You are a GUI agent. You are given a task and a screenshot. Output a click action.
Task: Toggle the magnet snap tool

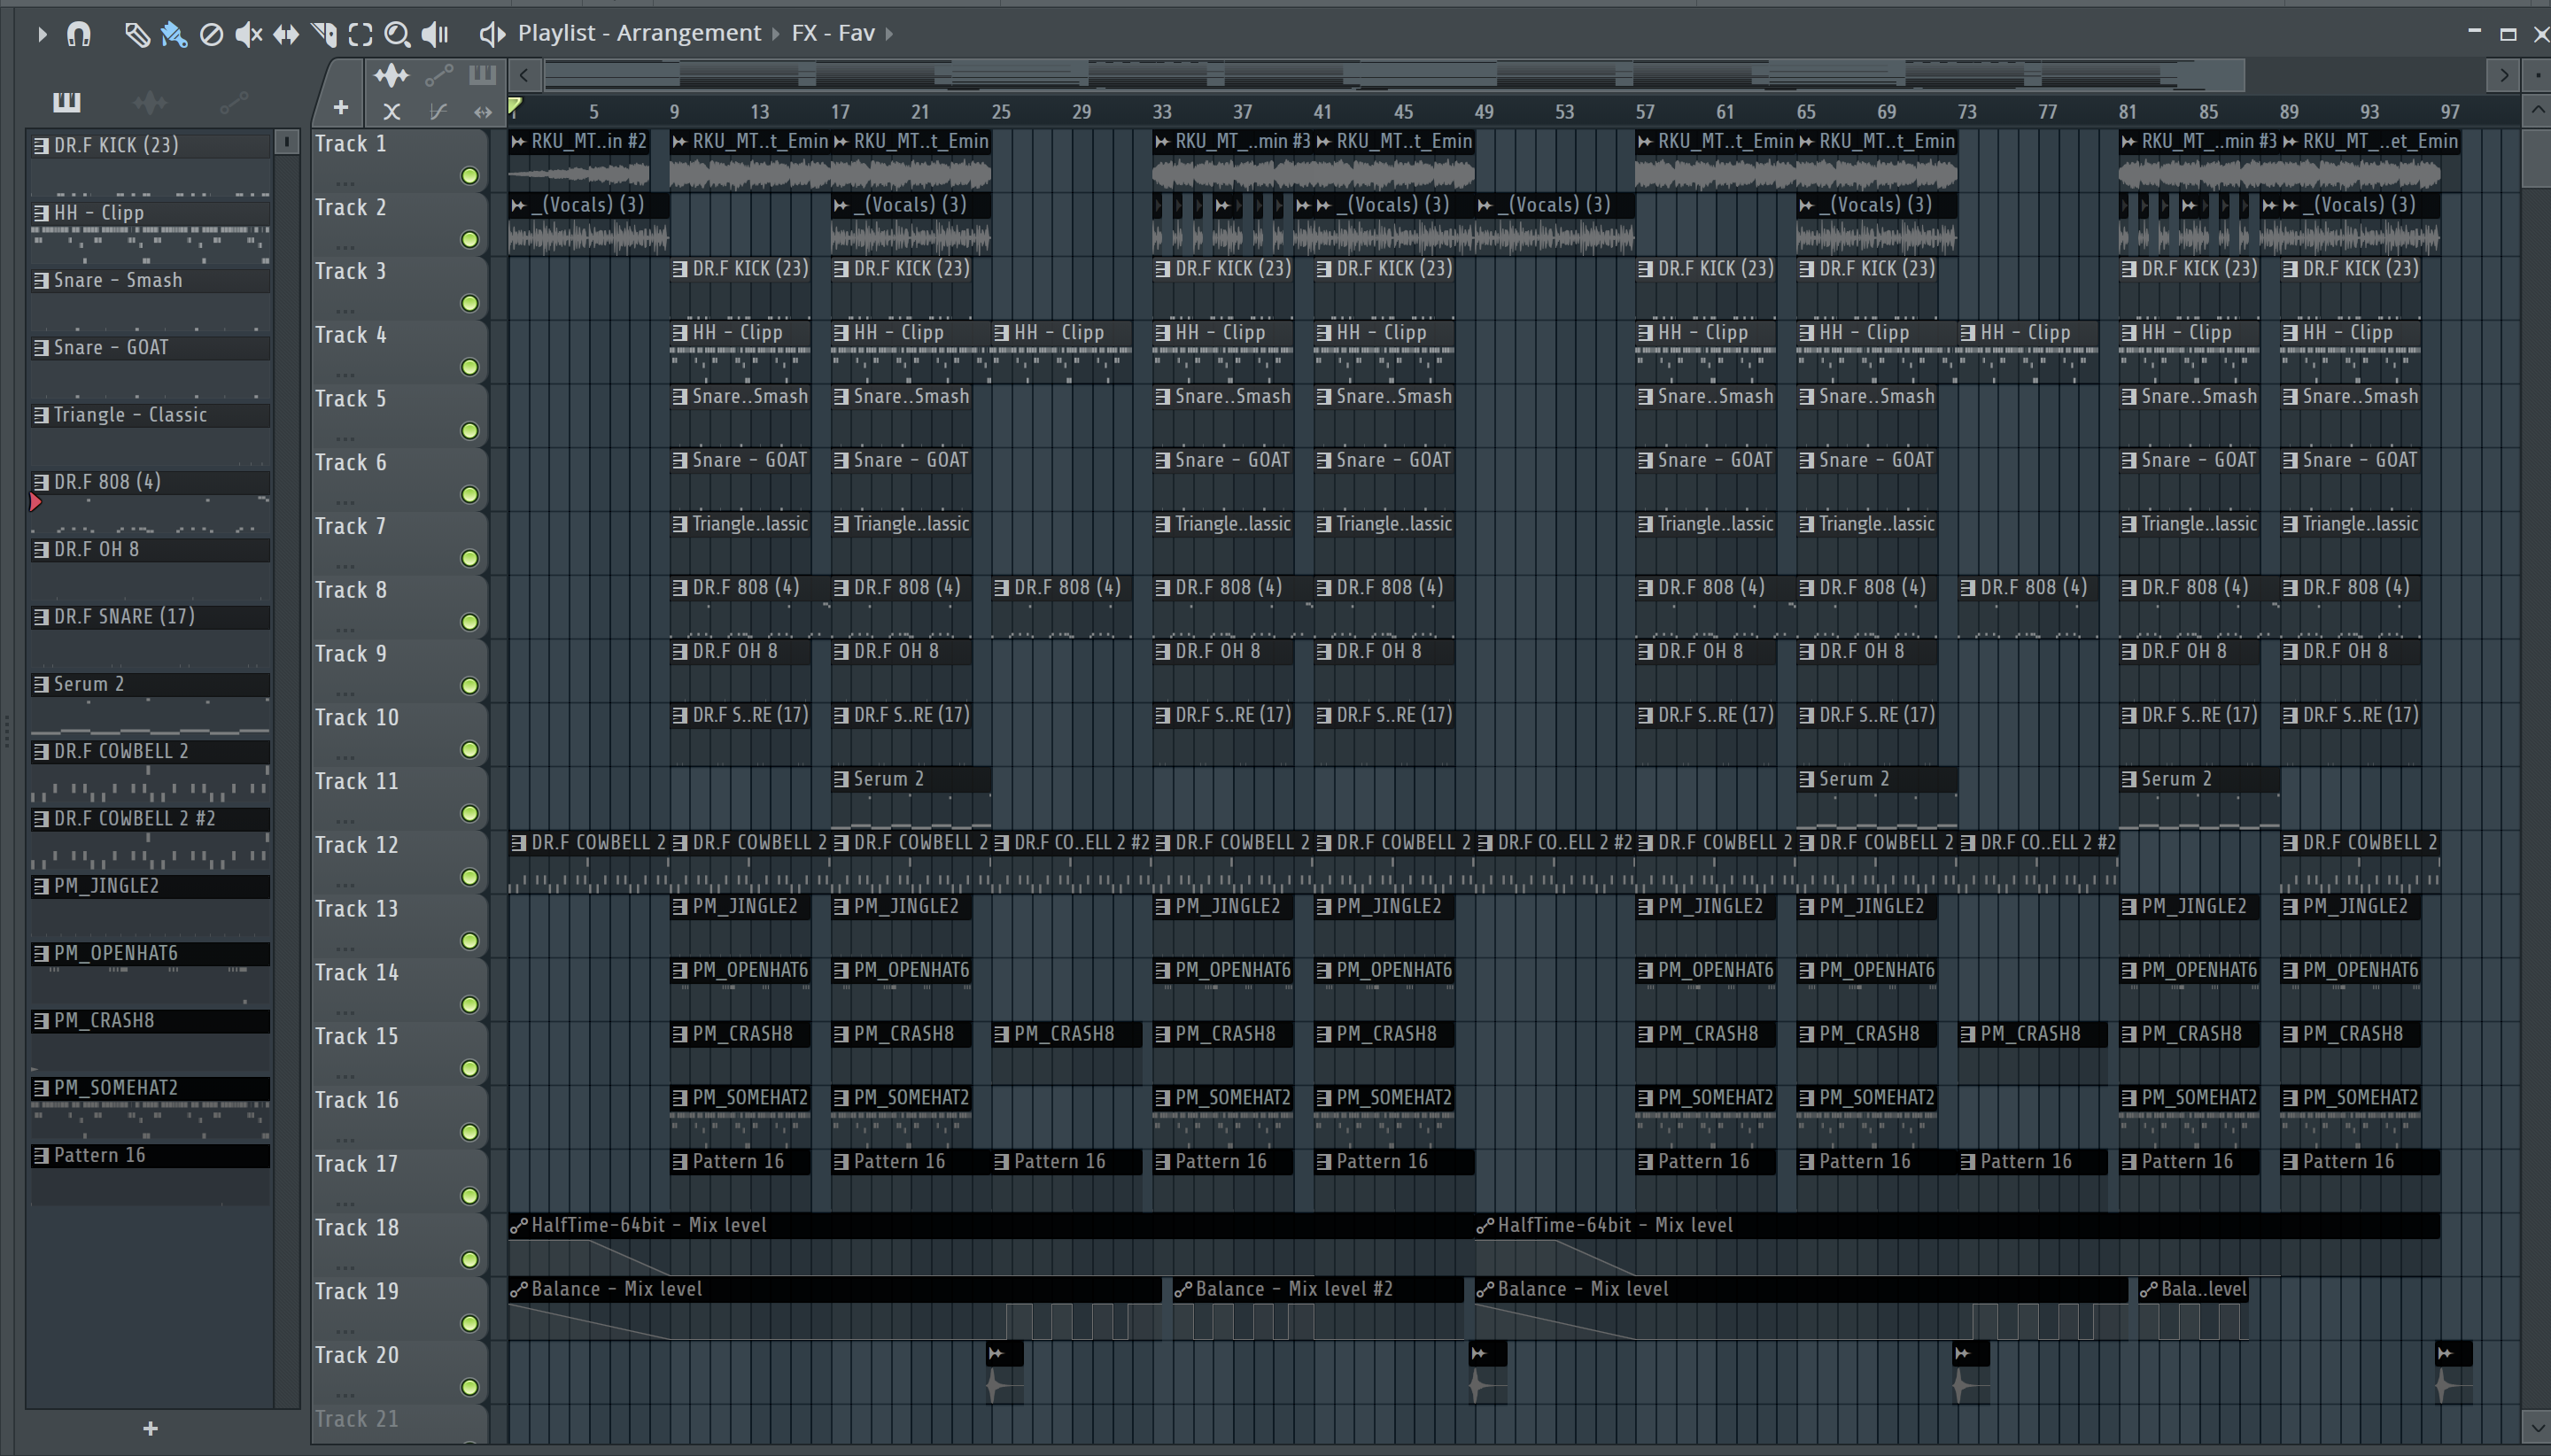click(79, 34)
